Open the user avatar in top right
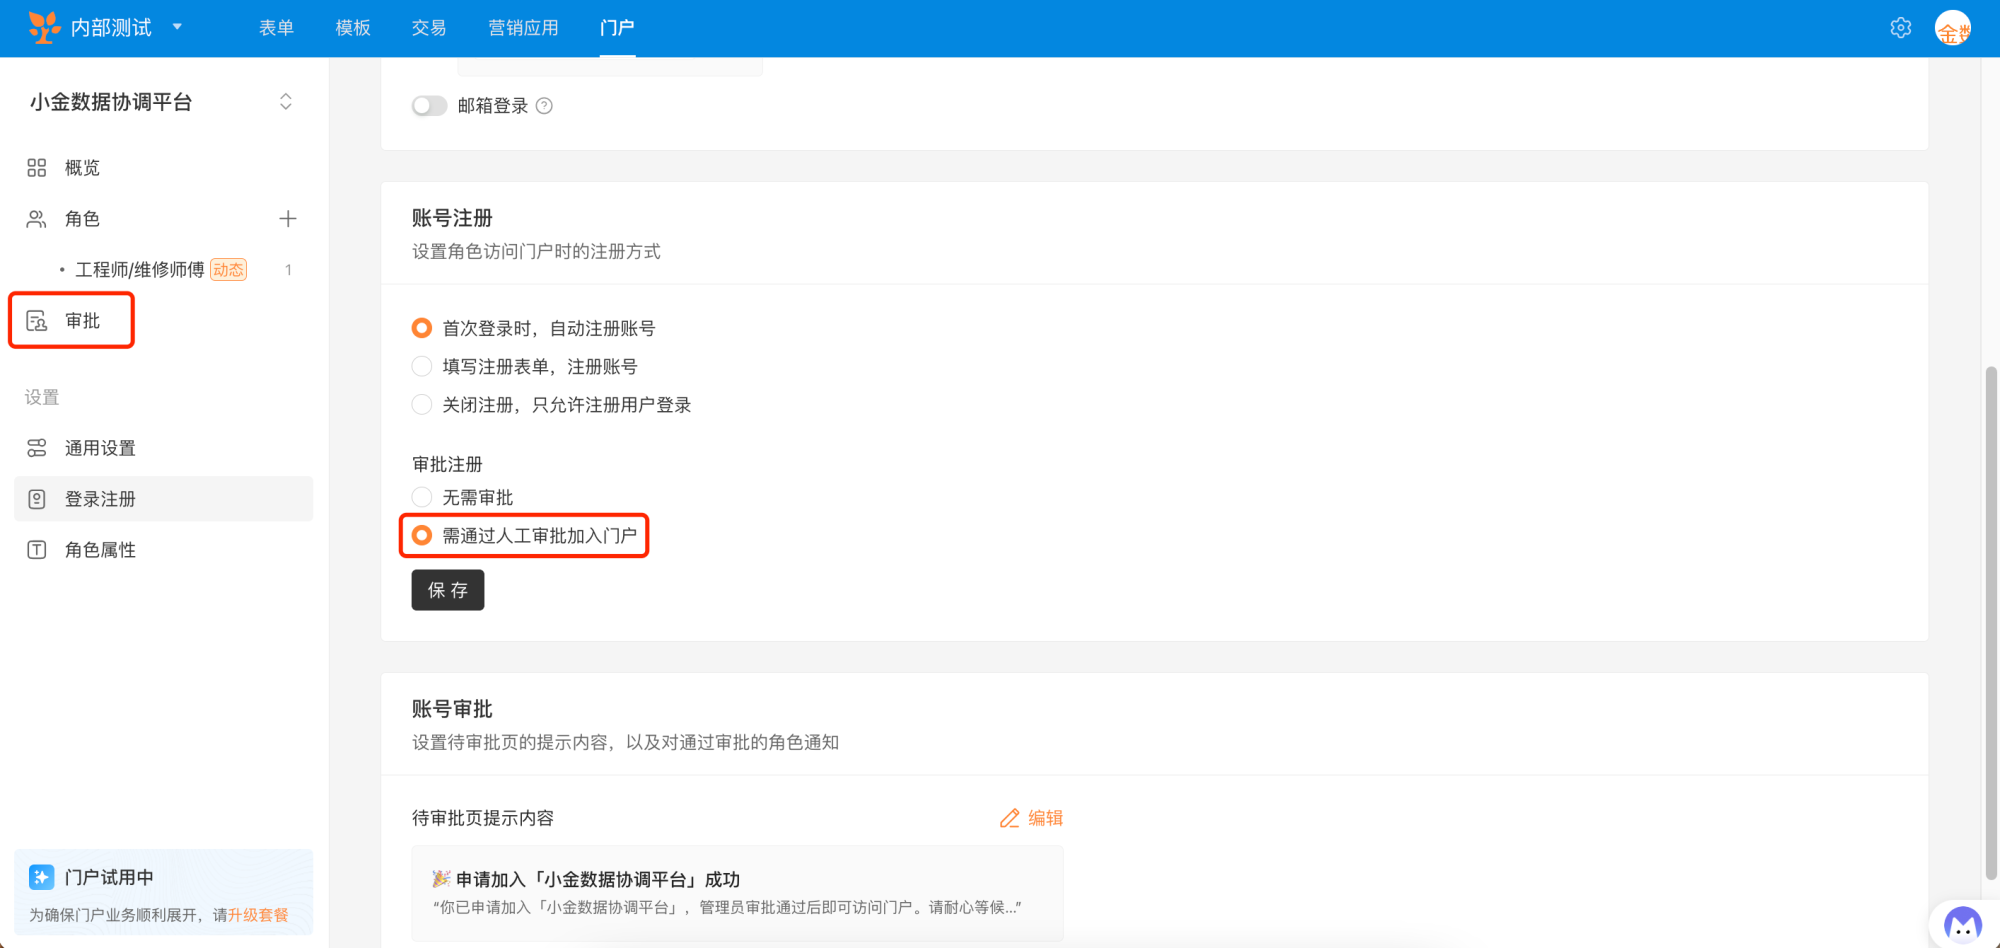 pos(1952,28)
